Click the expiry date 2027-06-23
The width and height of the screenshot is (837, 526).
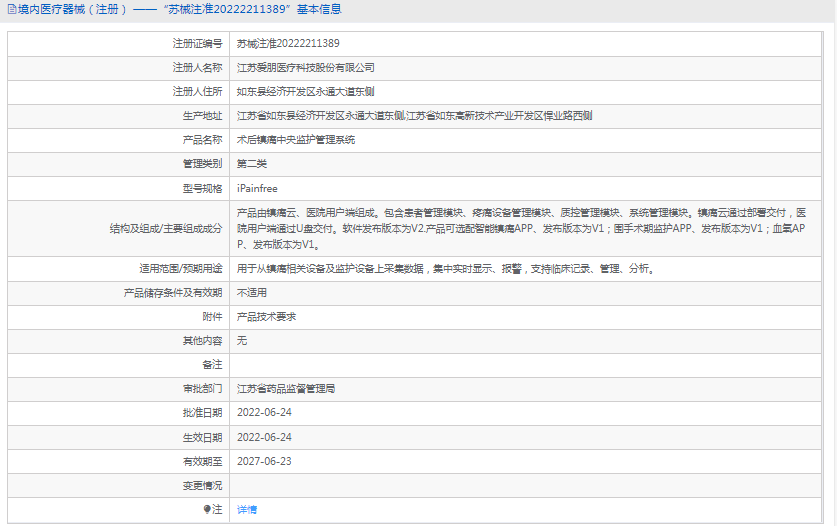coord(264,461)
